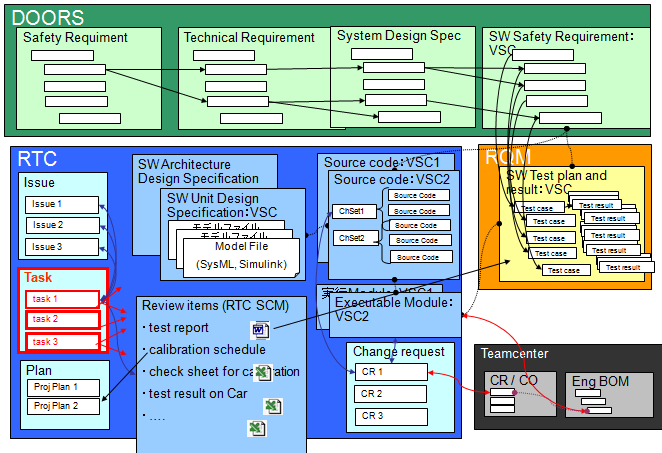662x453 pixels.
Task: Select the red task 3 box
Action: click(62, 342)
